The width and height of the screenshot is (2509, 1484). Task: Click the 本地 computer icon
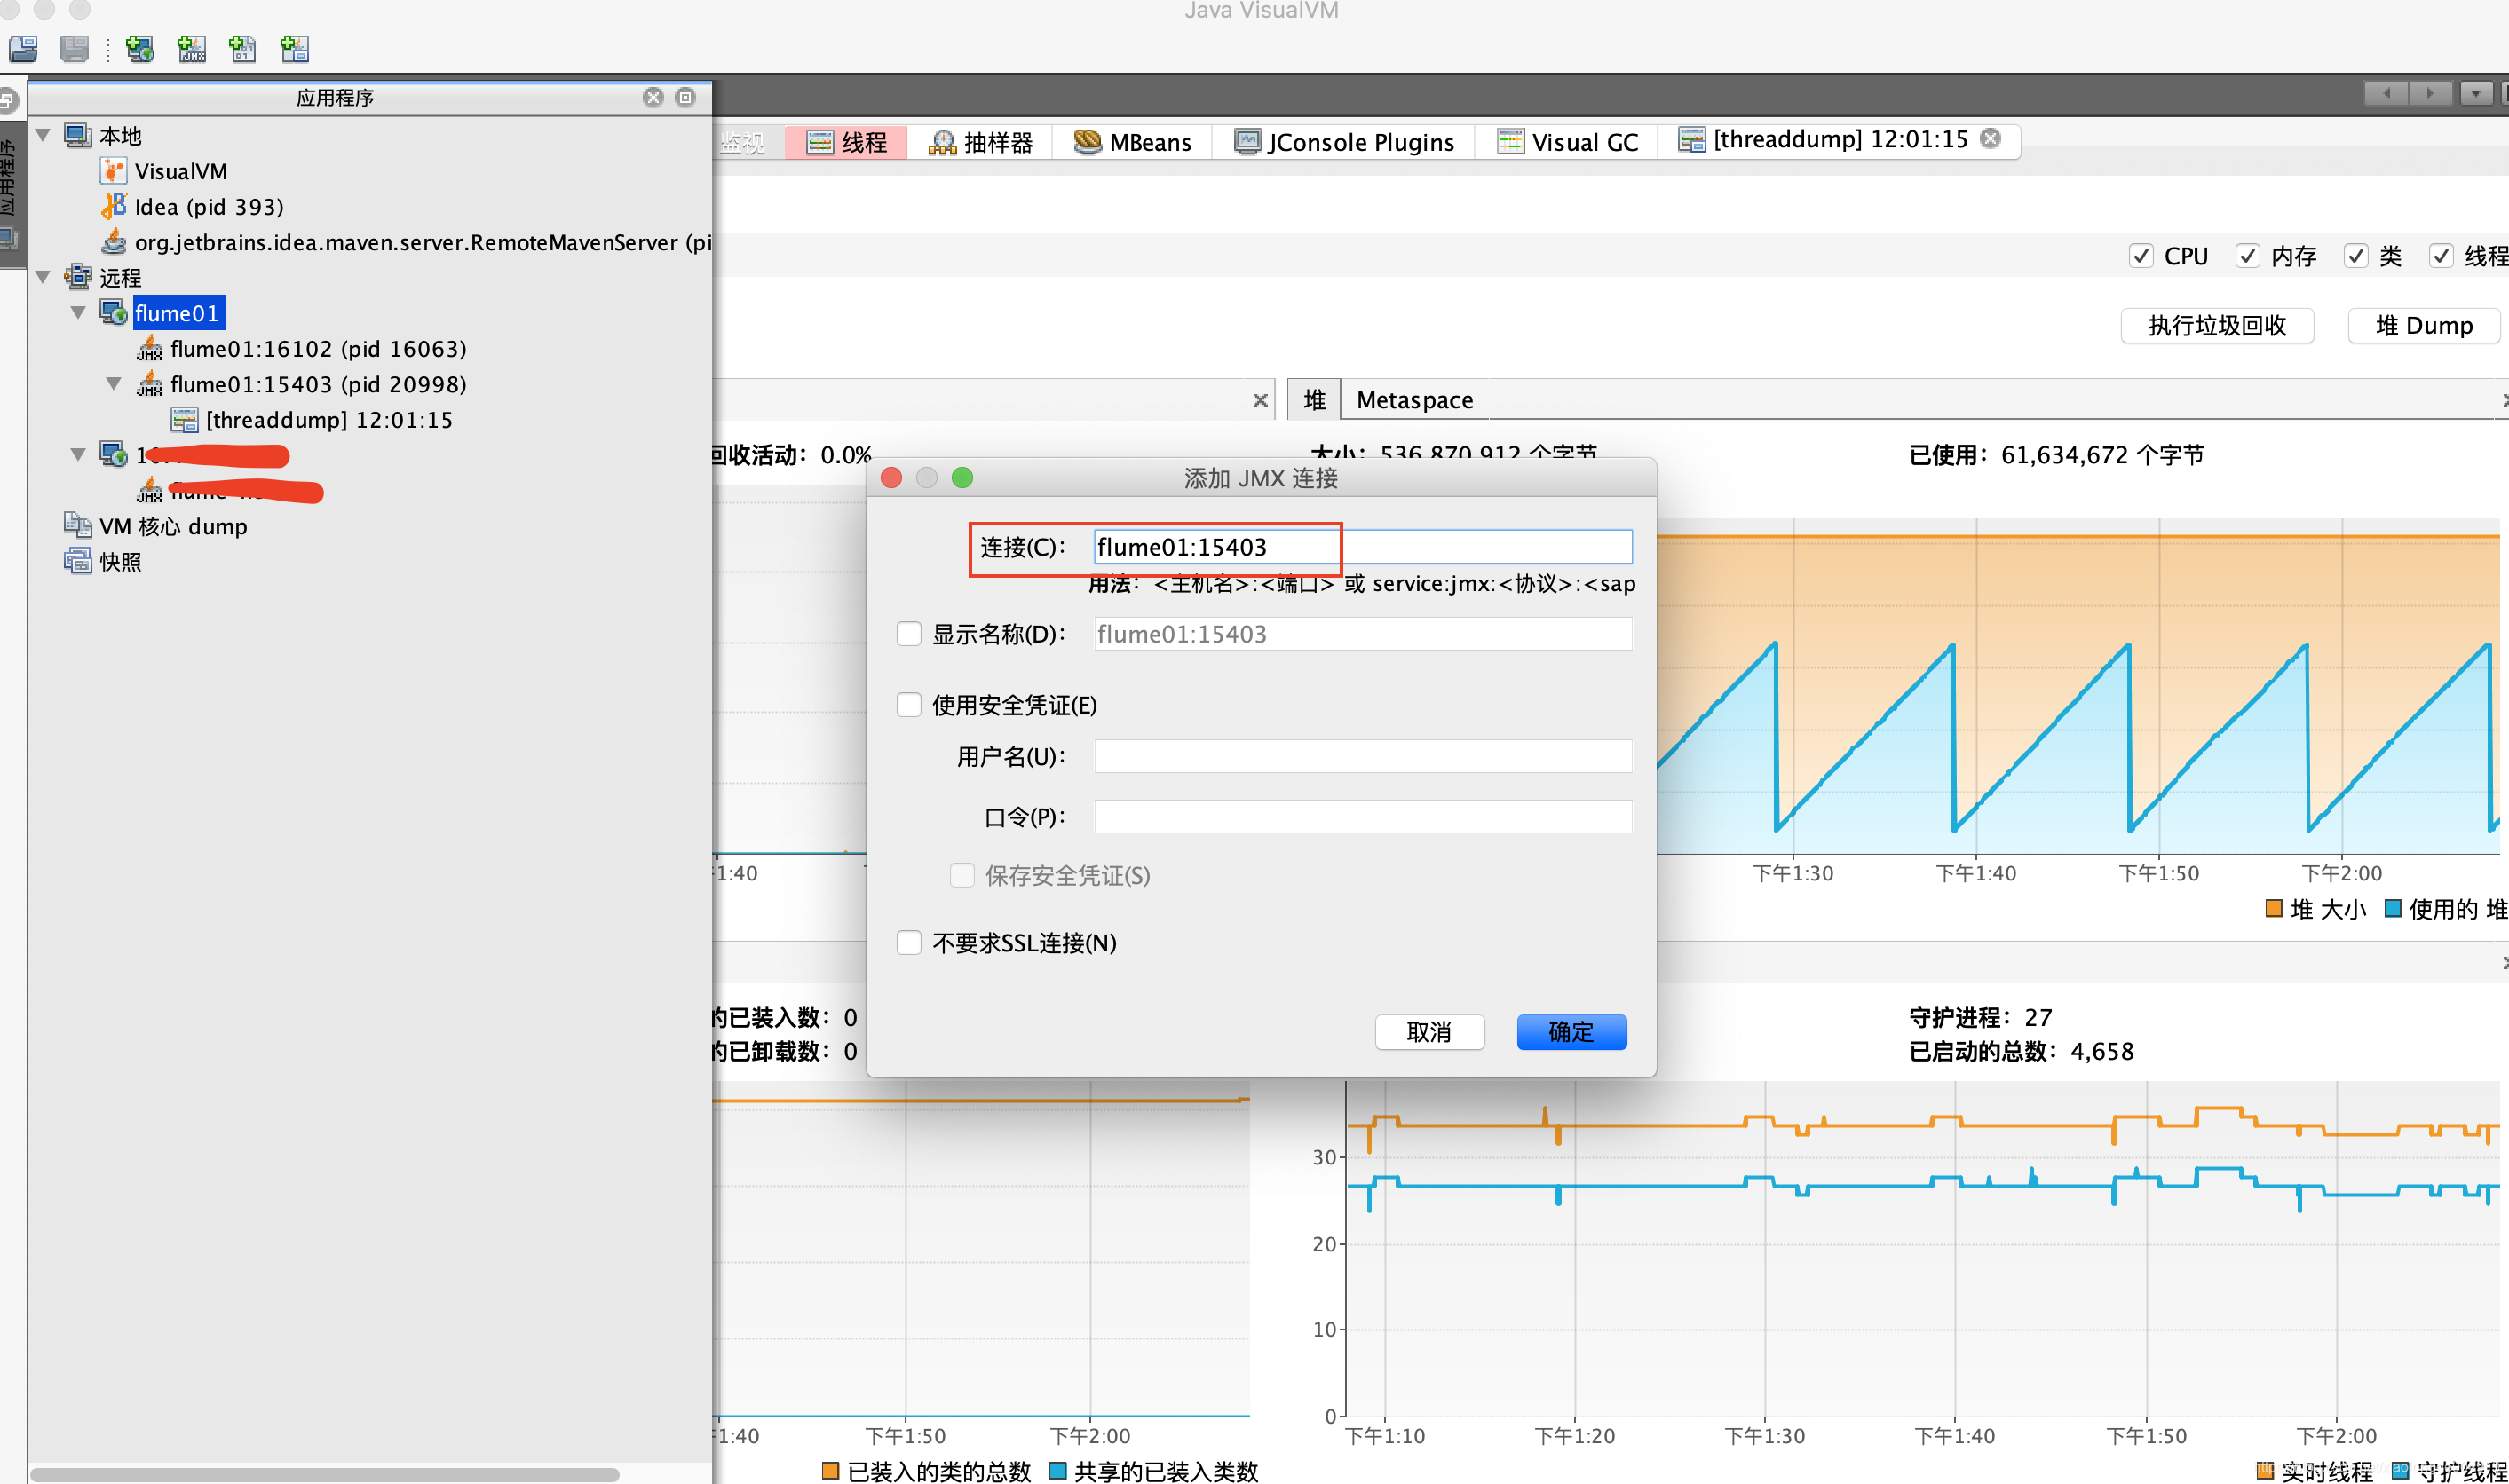coord(78,135)
